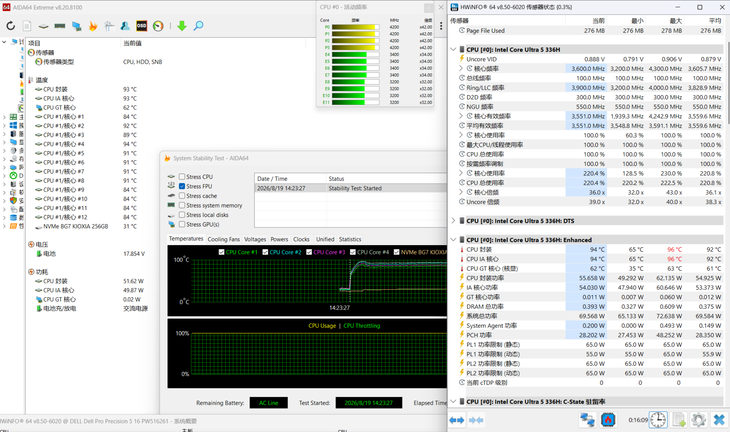730x432 pixels.
Task: Toggle CPU Core #1 graph checkbox
Action: [x=221, y=252]
